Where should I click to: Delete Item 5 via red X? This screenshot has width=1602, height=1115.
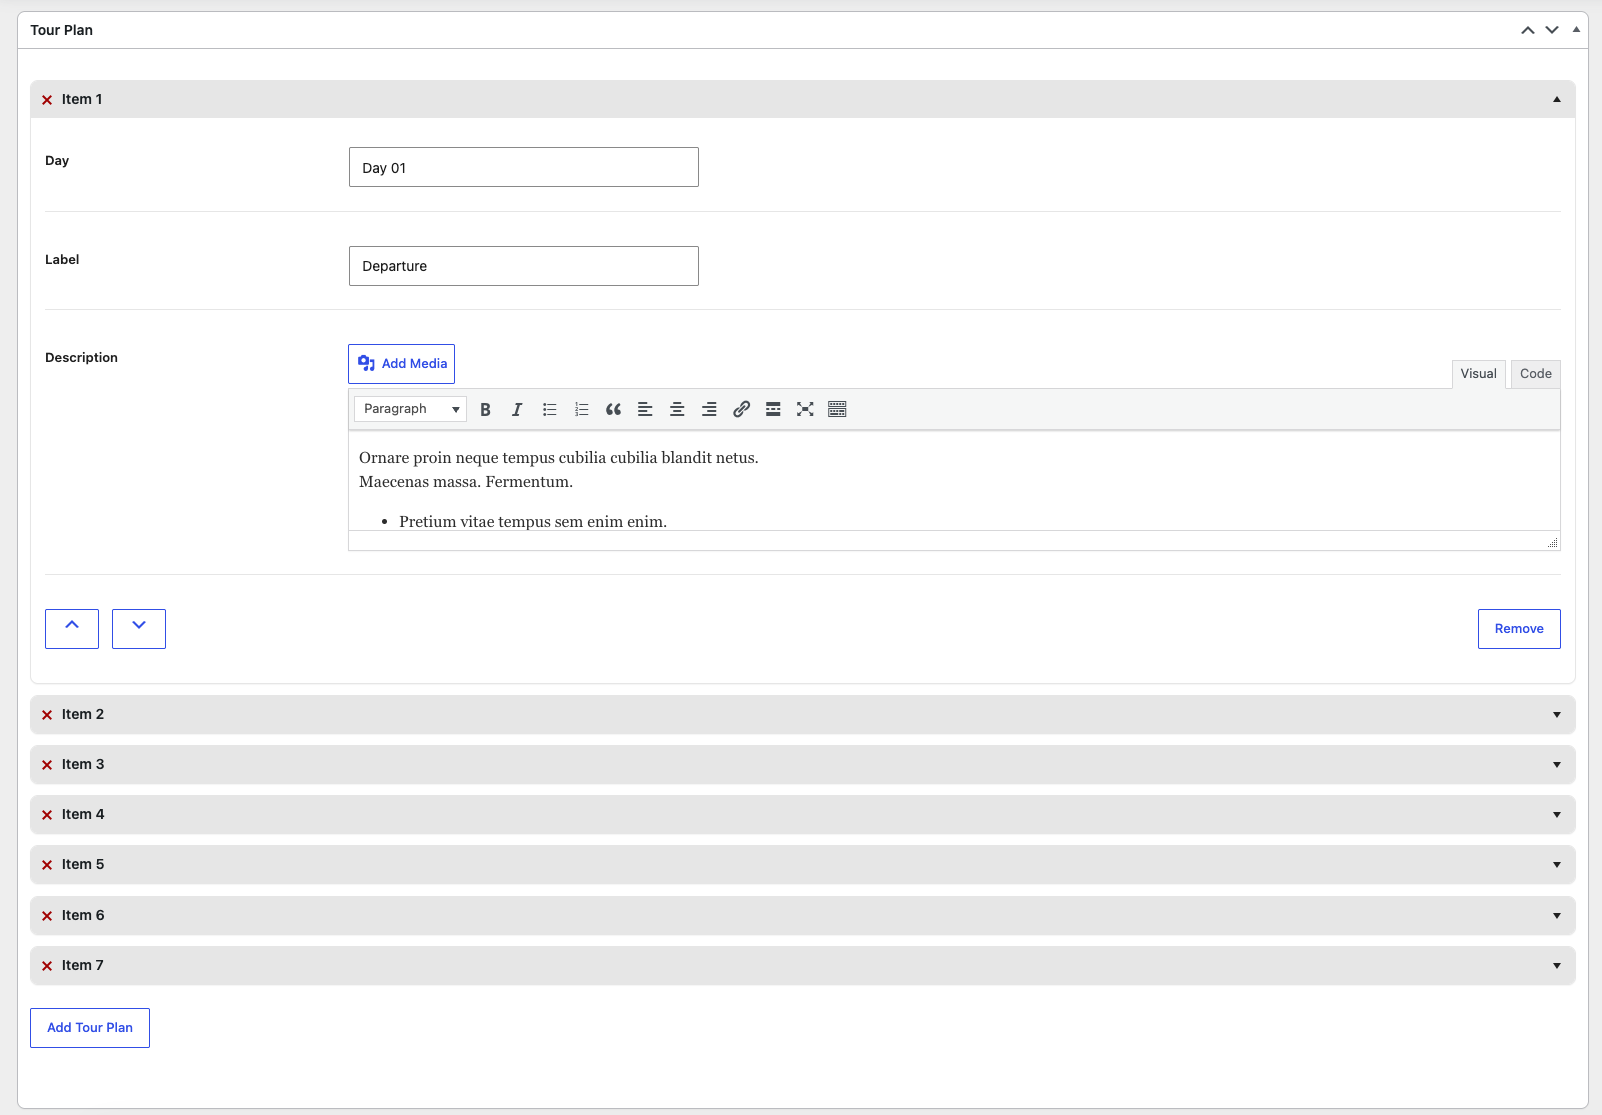[x=47, y=865]
